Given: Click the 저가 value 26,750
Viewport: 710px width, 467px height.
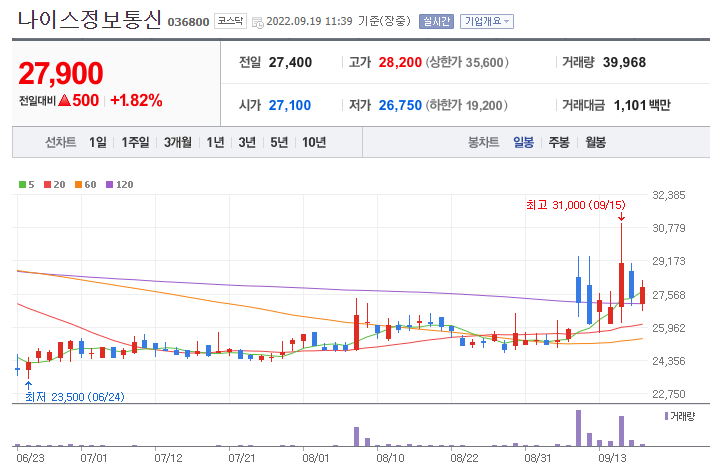Looking at the screenshot, I should click(400, 106).
